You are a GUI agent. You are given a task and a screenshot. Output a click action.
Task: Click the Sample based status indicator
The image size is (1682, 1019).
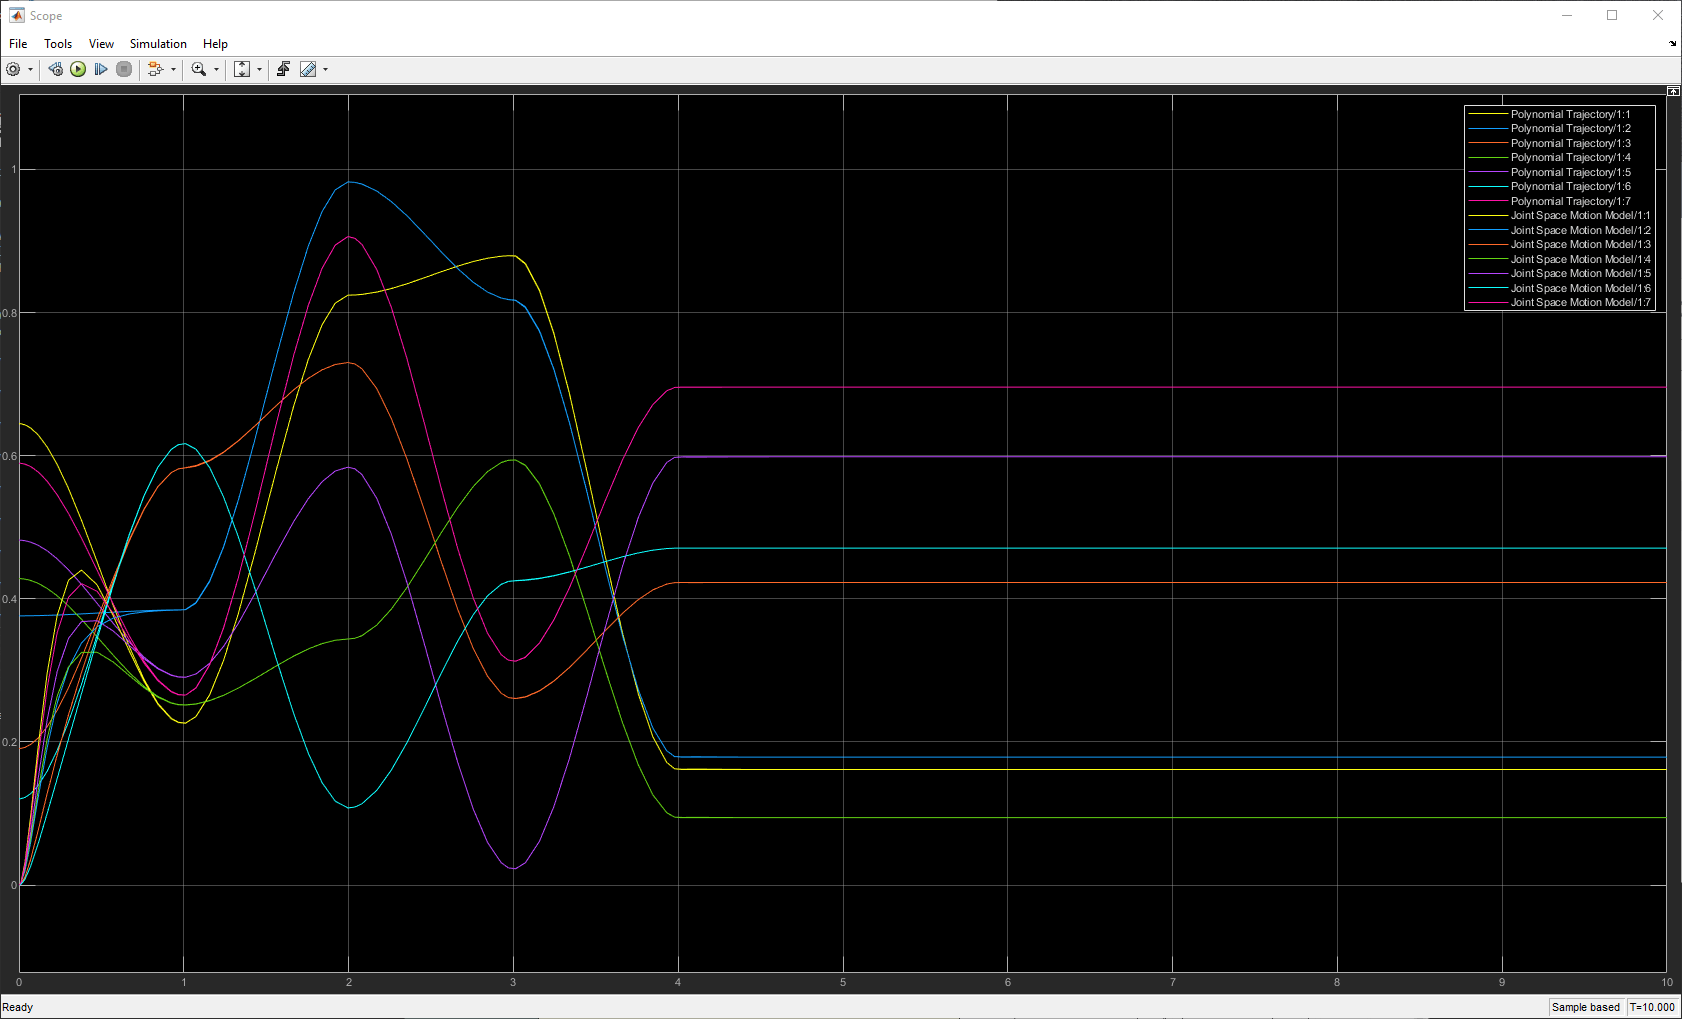1585,1007
